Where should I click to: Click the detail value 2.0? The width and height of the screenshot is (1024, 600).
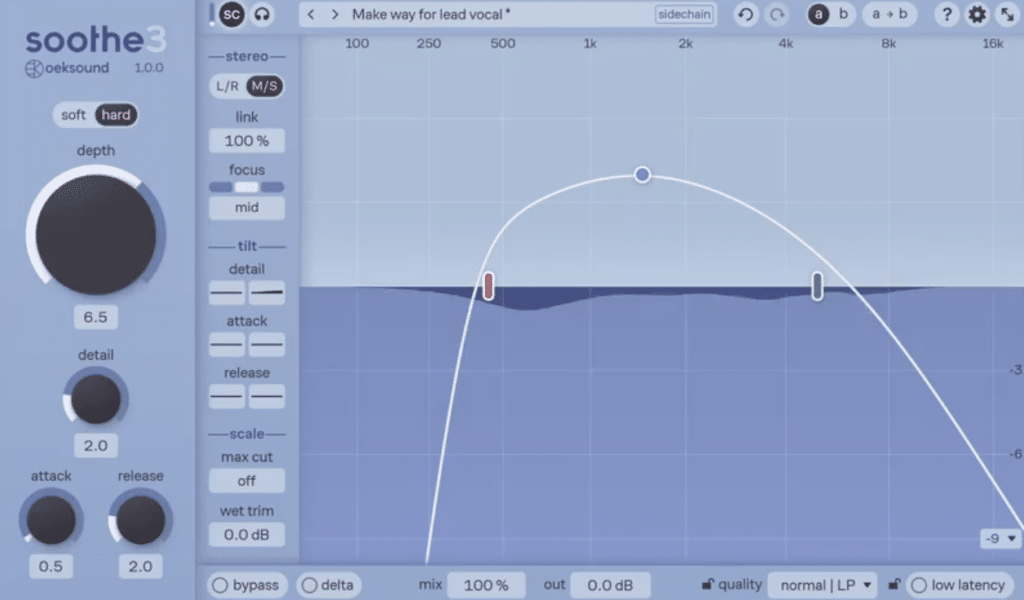(95, 445)
